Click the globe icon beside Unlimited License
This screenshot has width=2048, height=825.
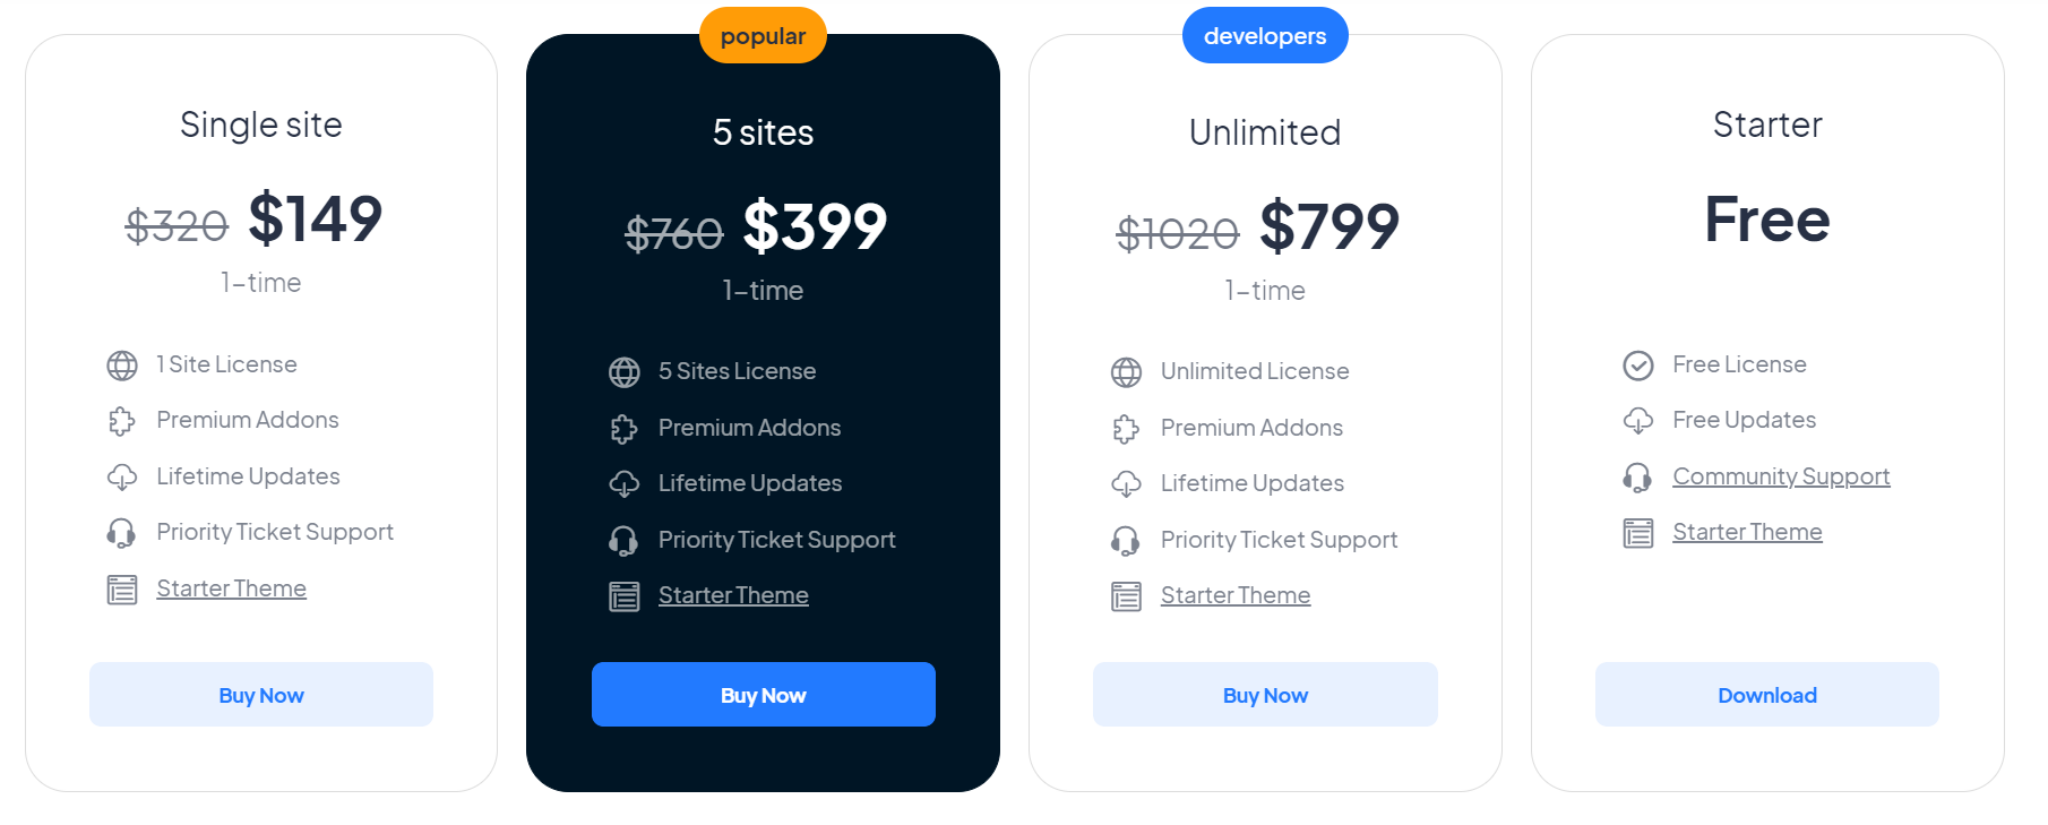click(x=1126, y=373)
